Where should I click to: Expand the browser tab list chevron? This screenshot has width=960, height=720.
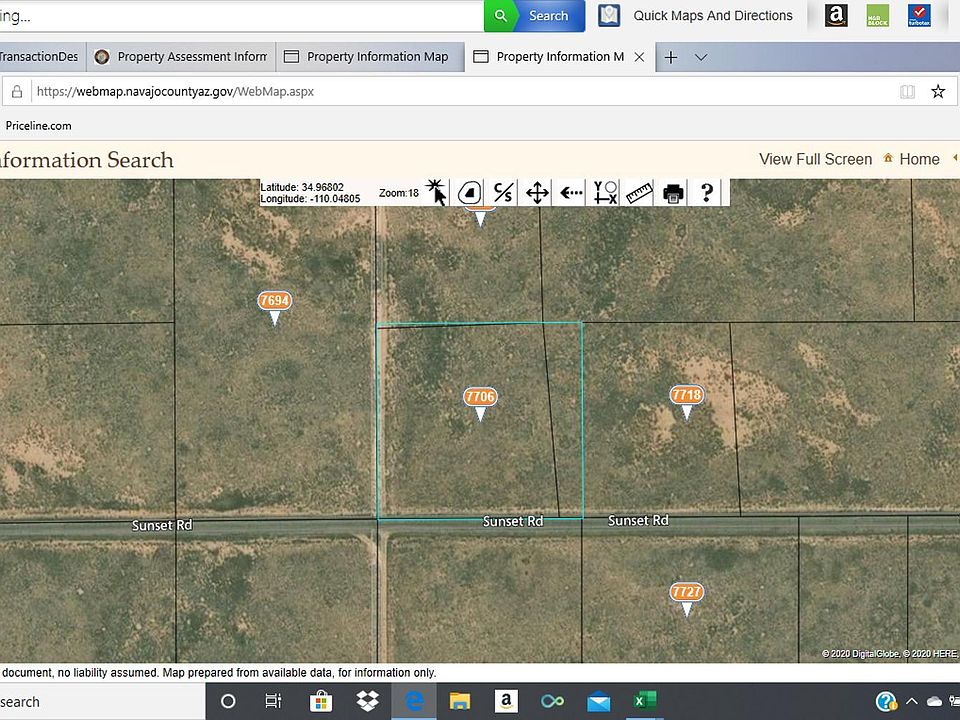(x=701, y=57)
